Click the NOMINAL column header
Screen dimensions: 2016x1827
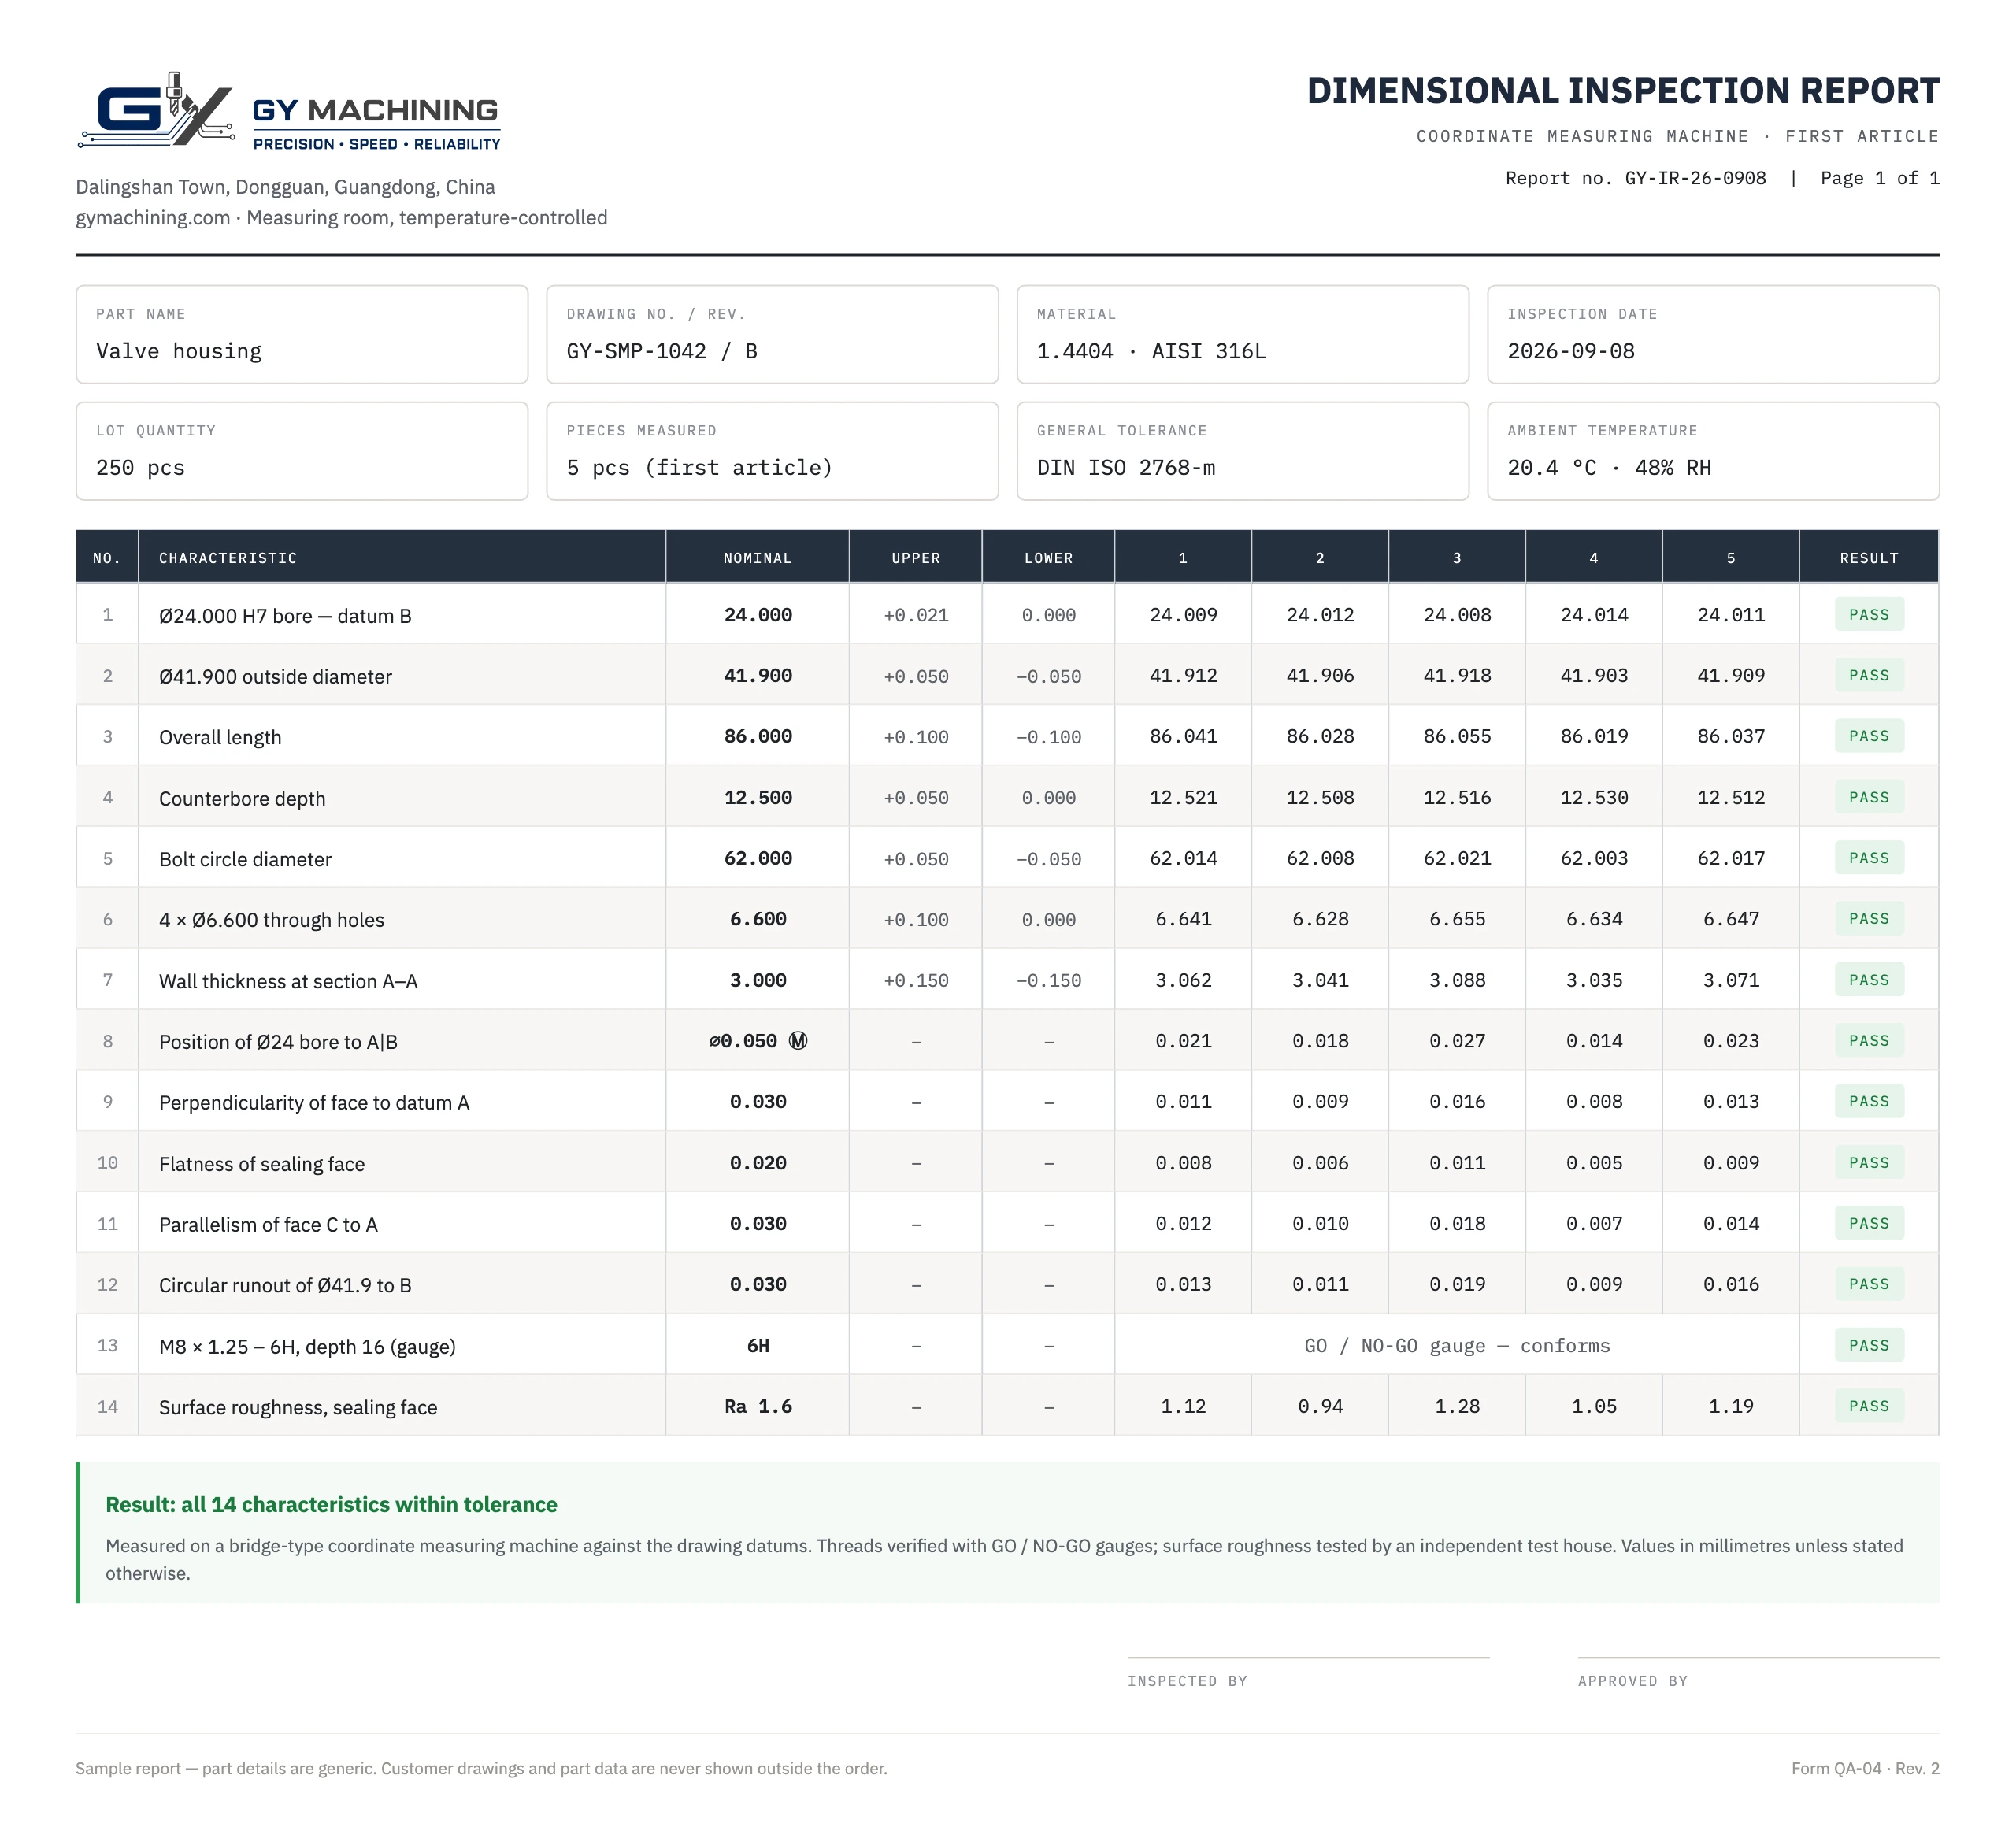pos(757,558)
